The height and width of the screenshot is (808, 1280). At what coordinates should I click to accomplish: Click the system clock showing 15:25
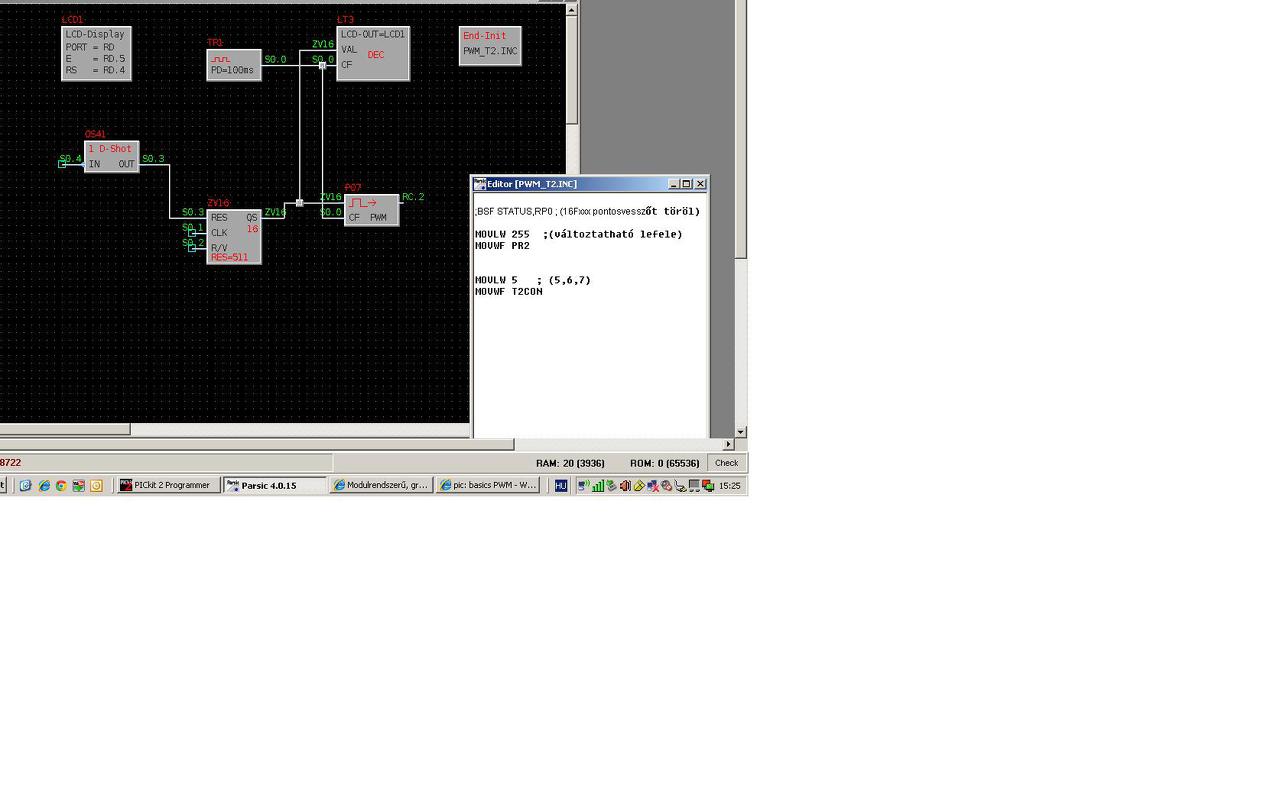tap(730, 486)
